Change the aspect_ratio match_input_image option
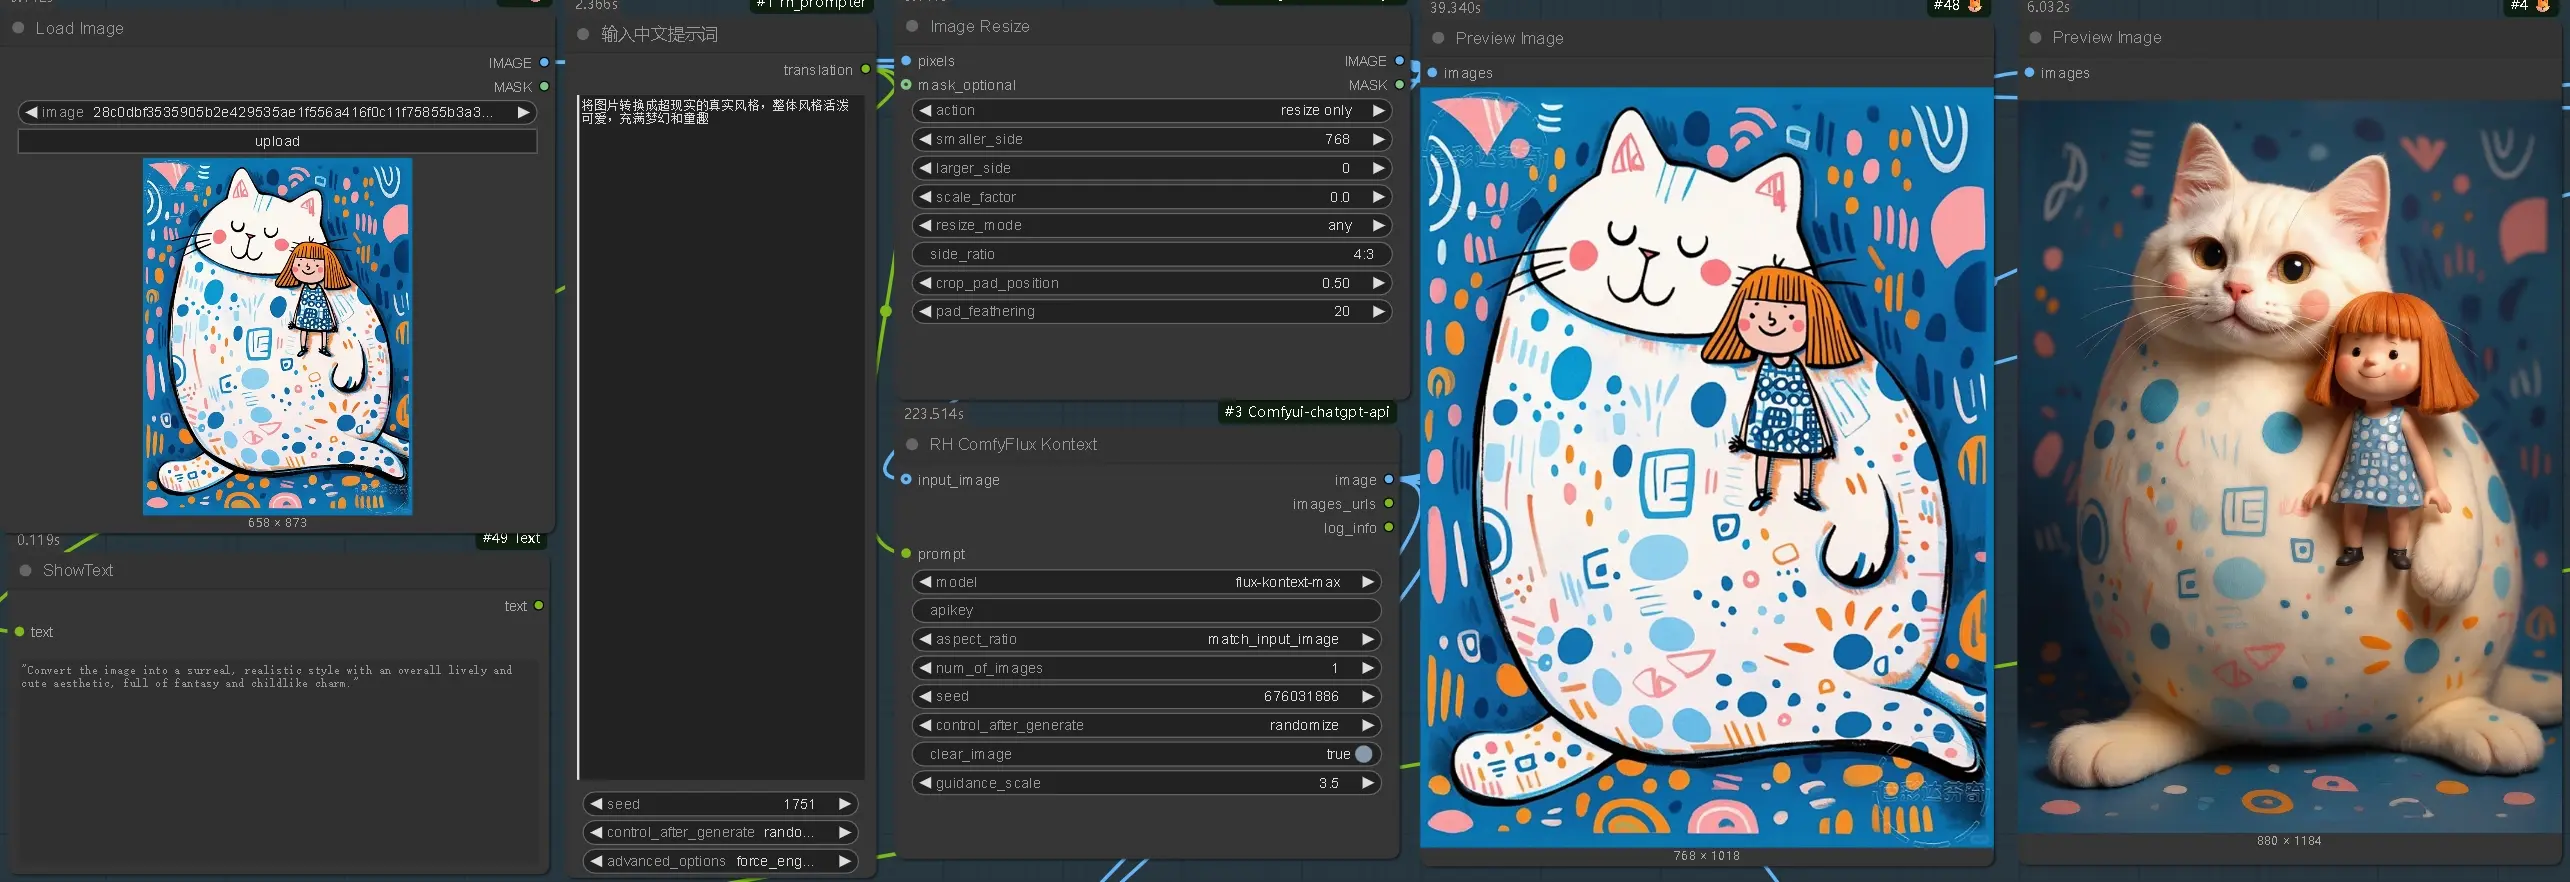This screenshot has width=2570, height=882. coord(1147,639)
